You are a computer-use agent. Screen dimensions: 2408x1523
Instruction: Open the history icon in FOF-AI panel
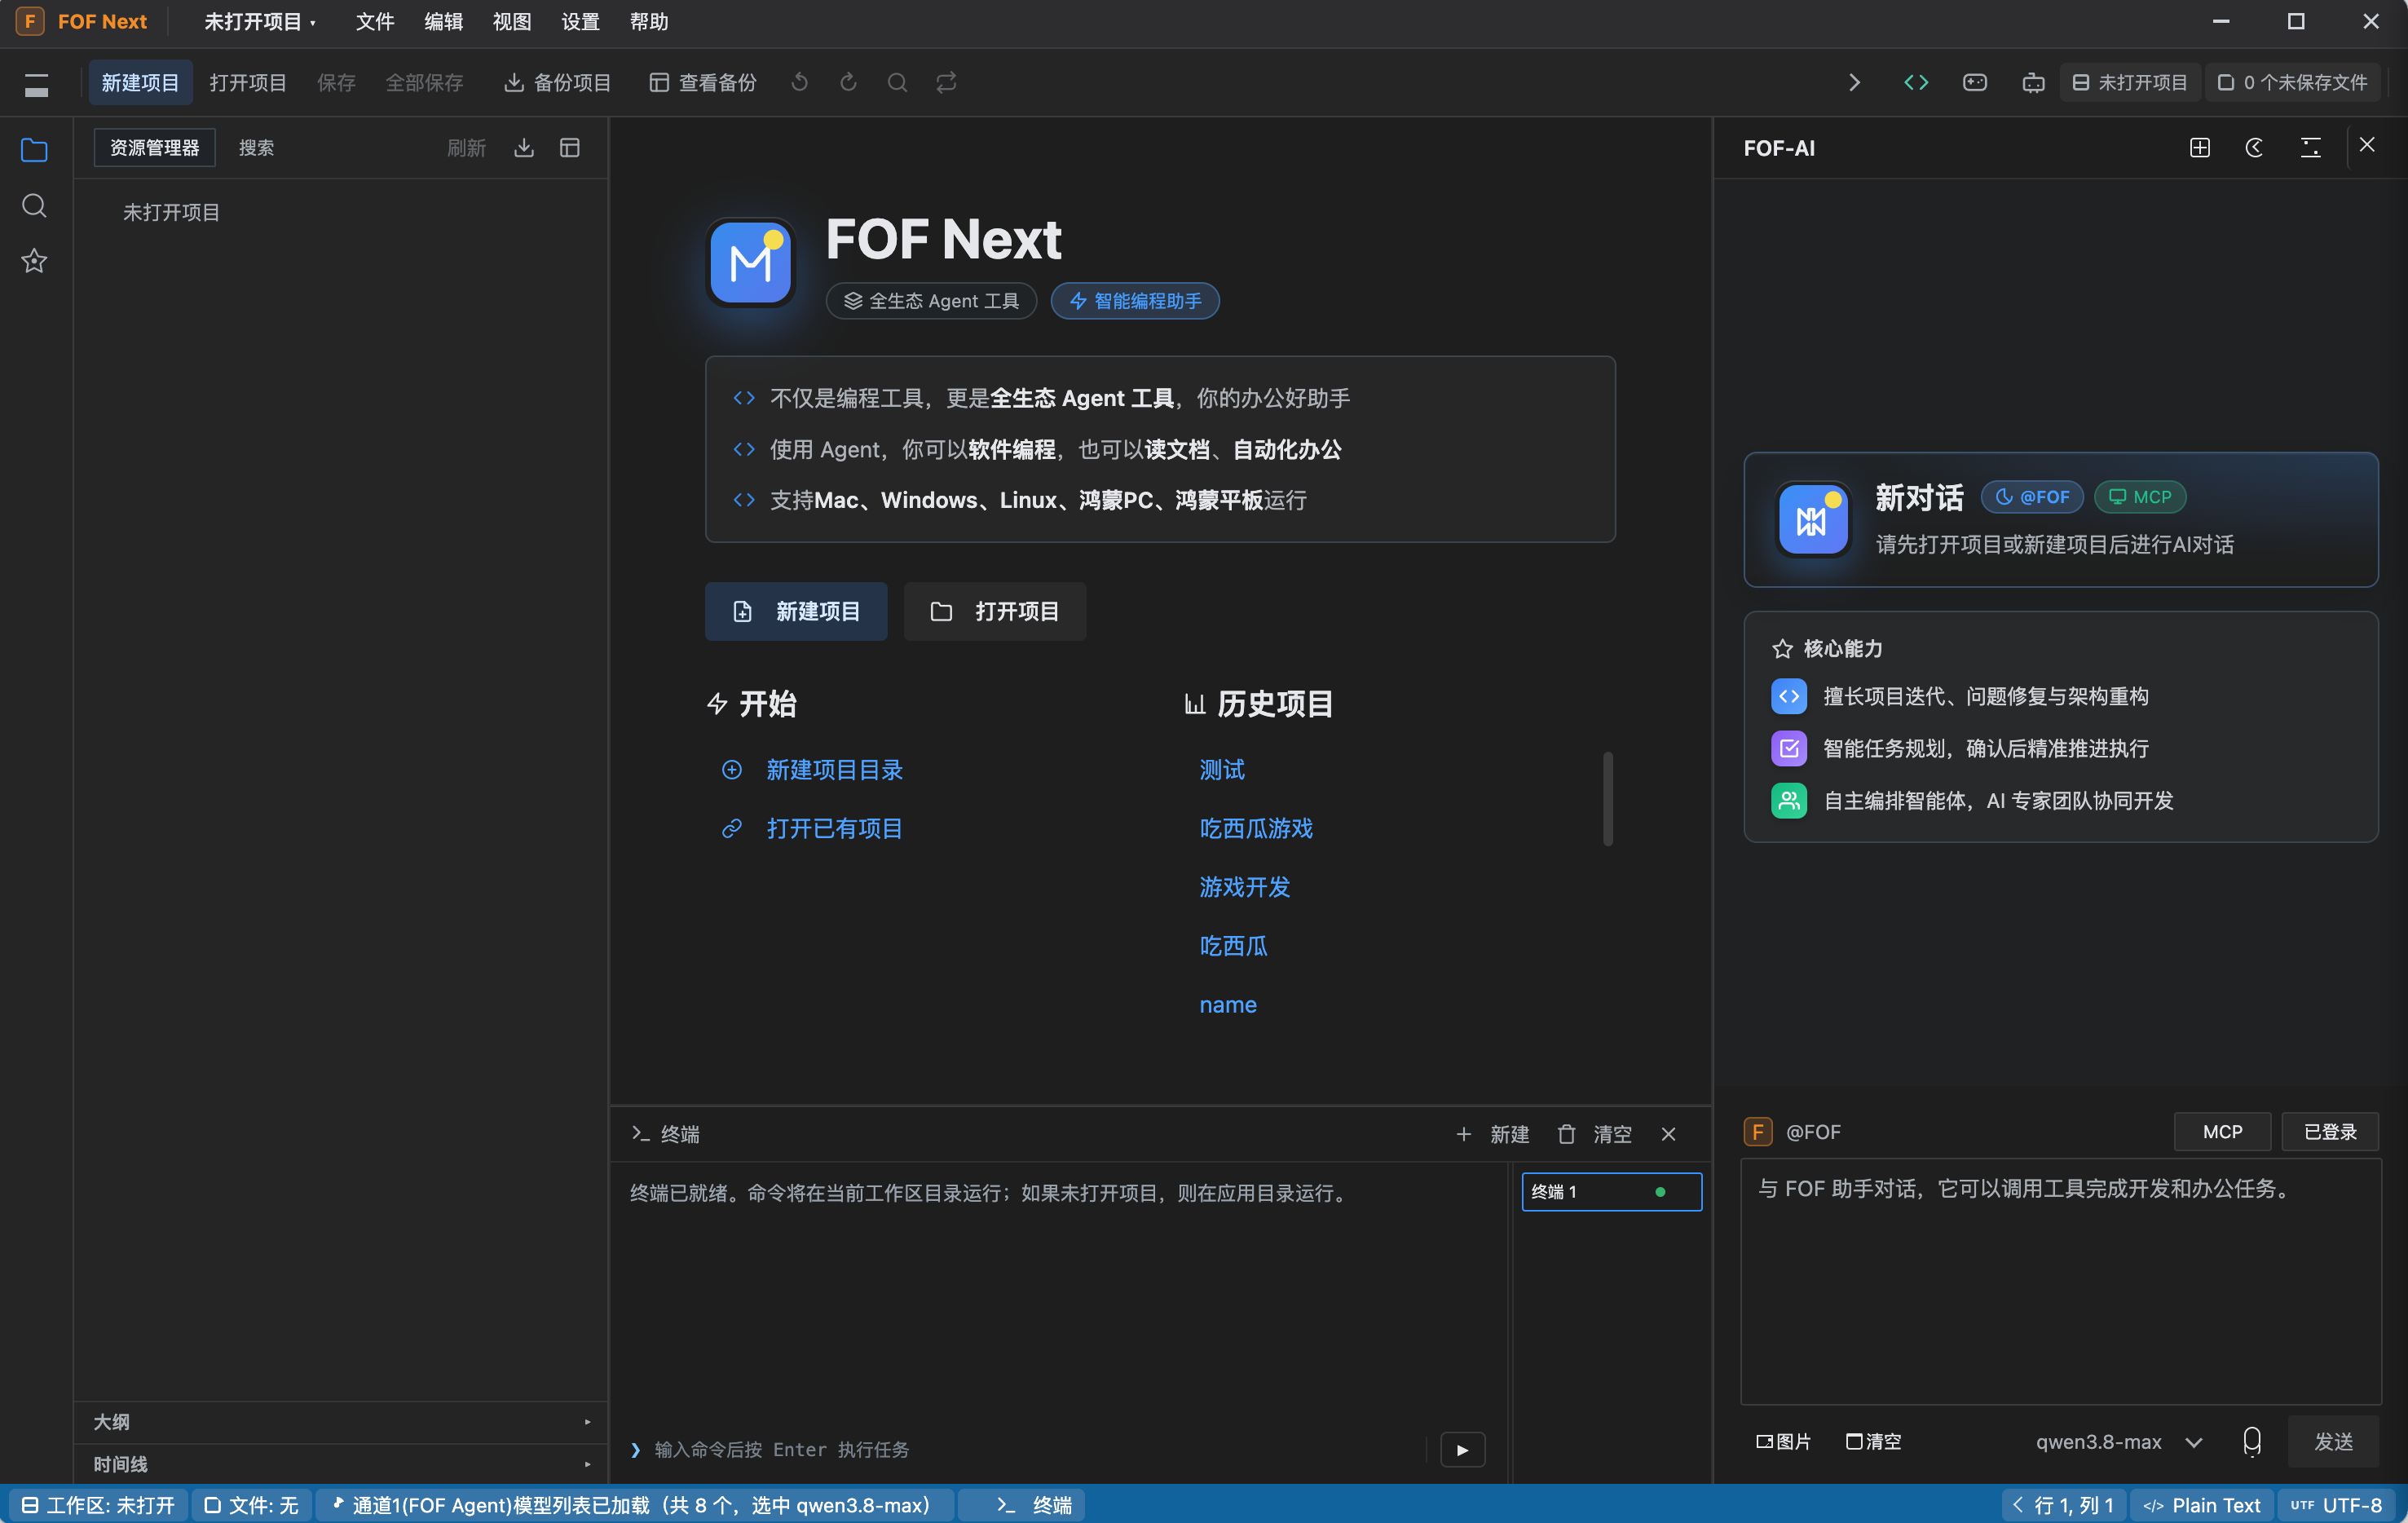click(x=2255, y=148)
